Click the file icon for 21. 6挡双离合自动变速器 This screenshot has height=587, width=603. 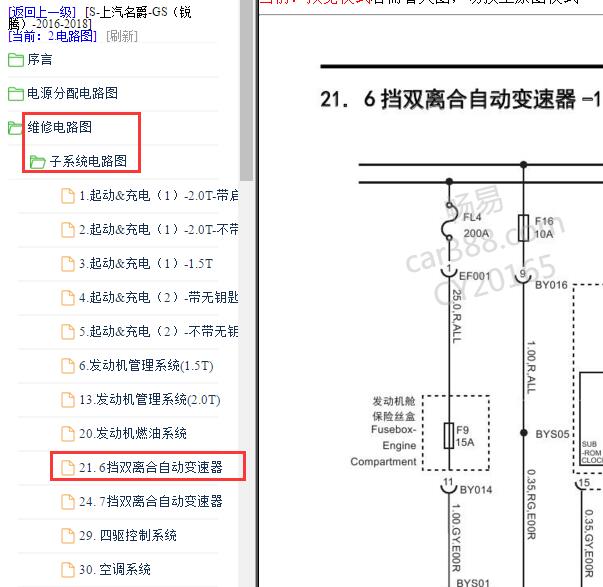point(68,468)
